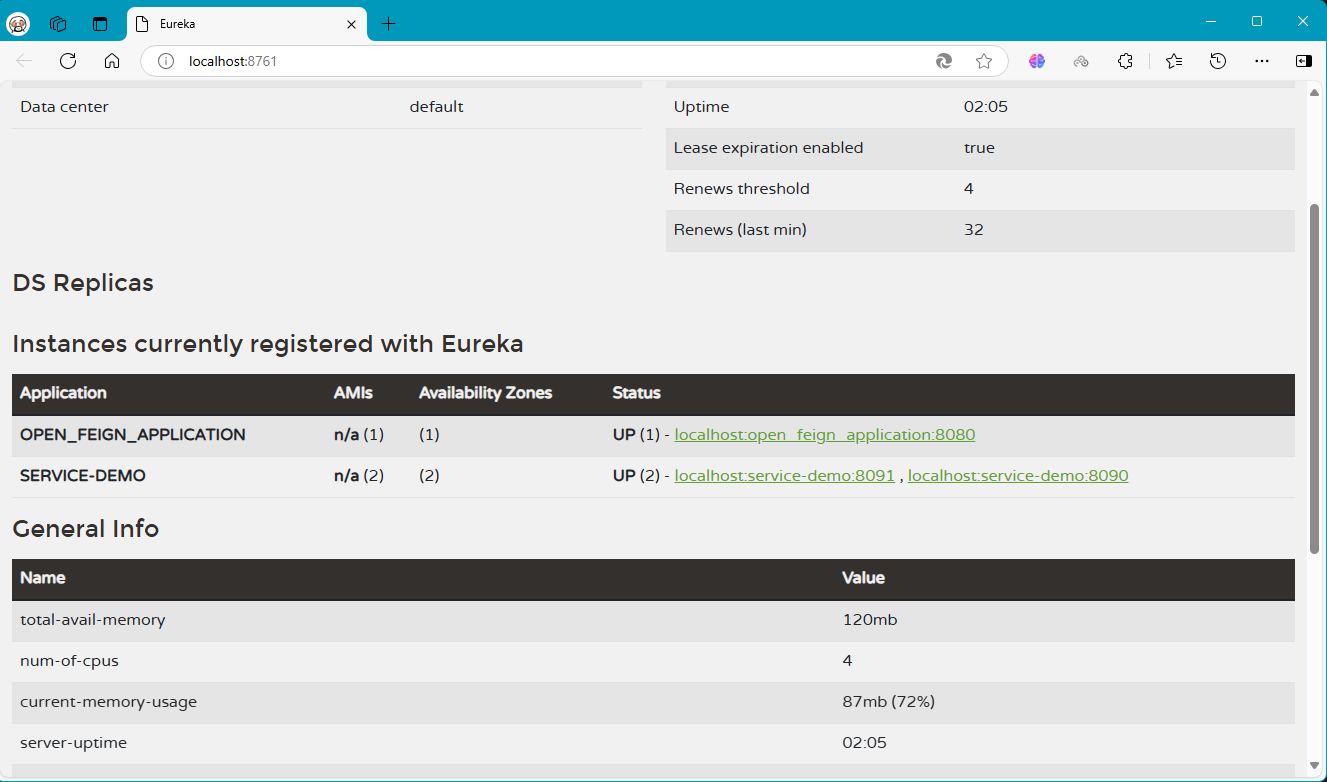The width and height of the screenshot is (1327, 782).
Task: Click the Renews threshold label
Action: click(742, 189)
